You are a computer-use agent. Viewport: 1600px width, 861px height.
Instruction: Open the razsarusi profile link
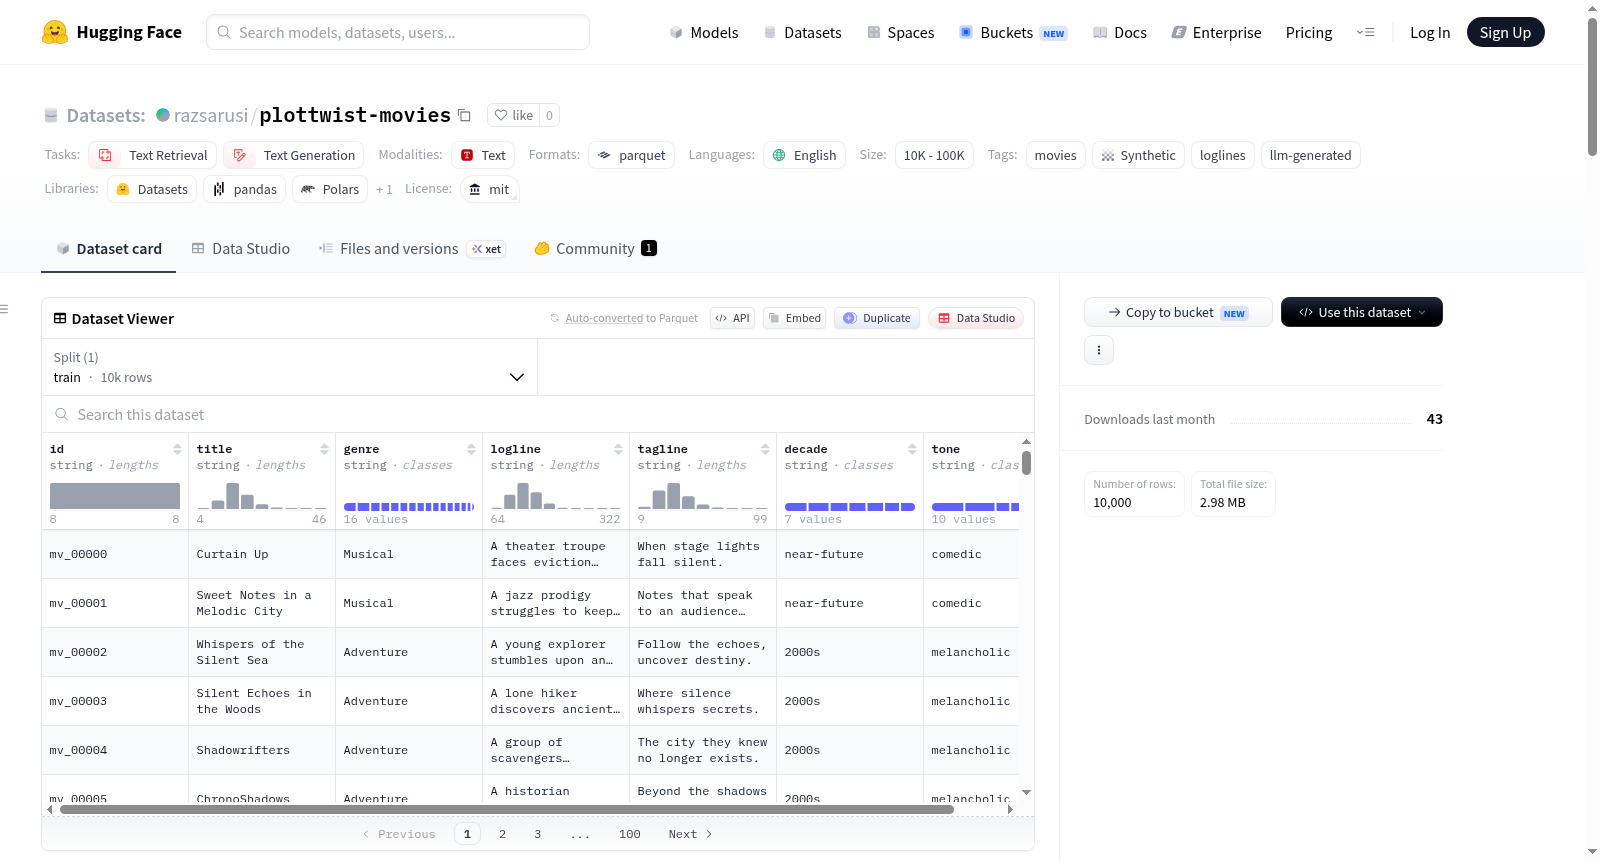(211, 115)
